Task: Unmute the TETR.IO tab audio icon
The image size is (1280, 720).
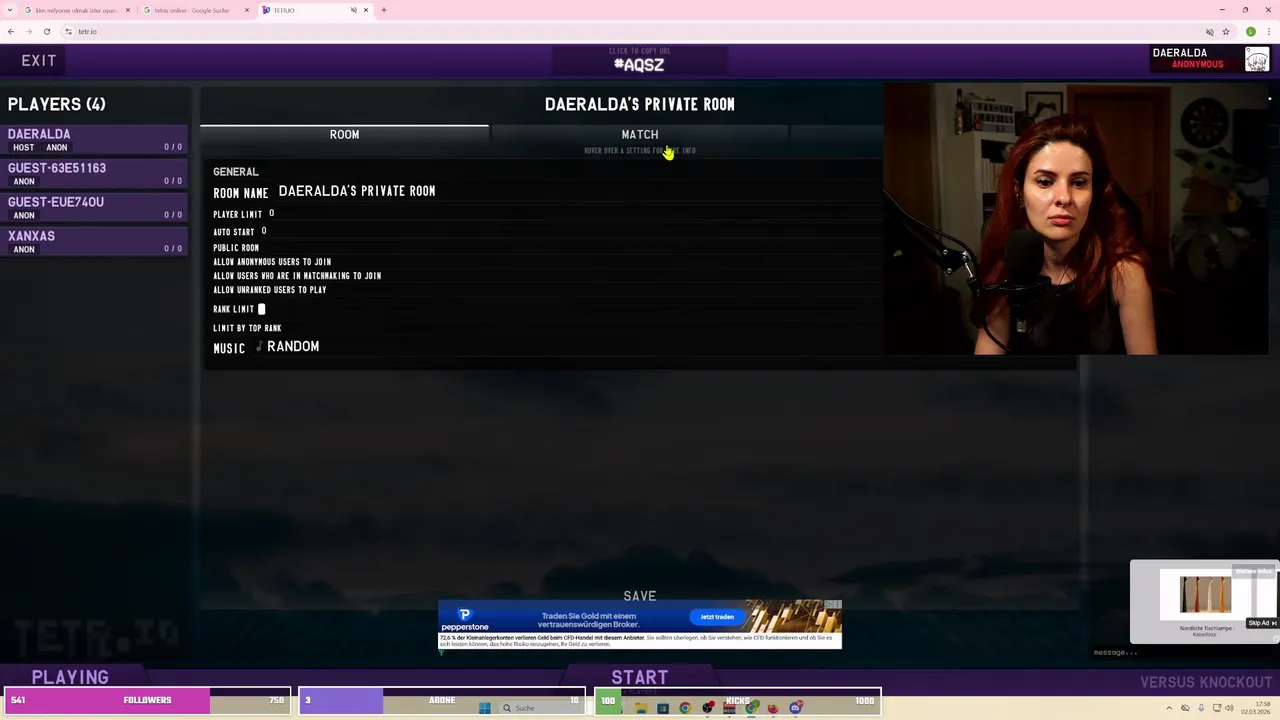Action: click(353, 10)
